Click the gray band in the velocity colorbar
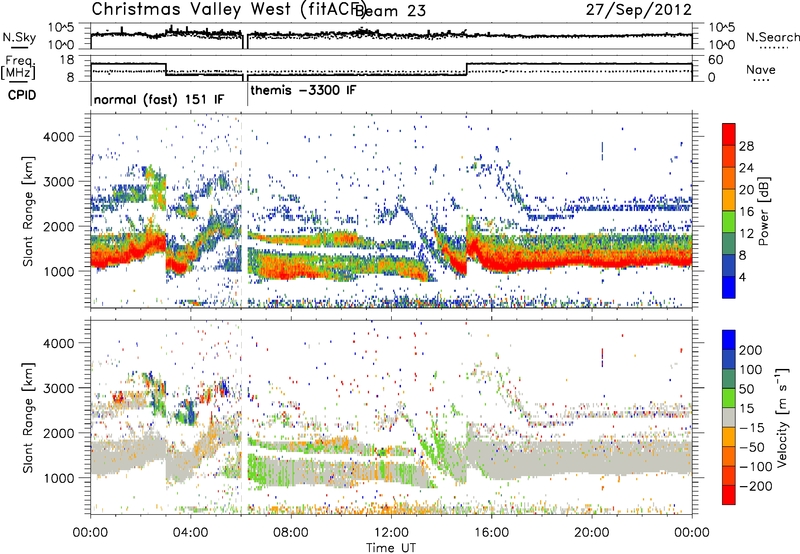The image size is (800, 554). (x=729, y=417)
